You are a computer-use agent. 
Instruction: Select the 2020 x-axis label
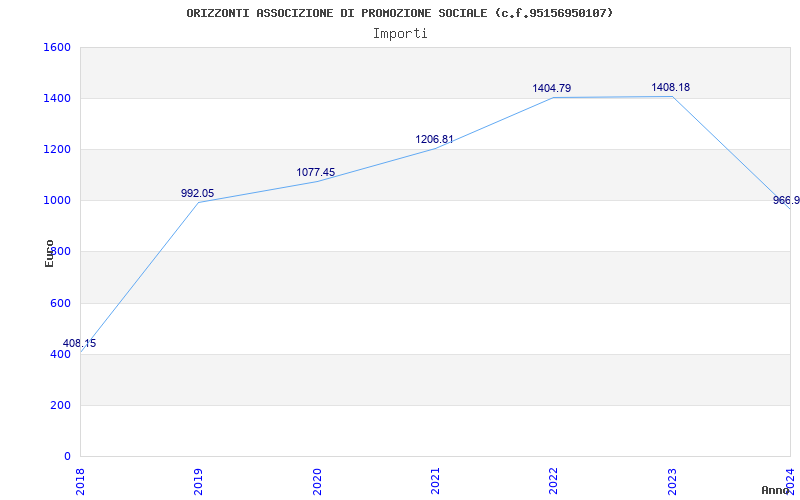coord(317,481)
